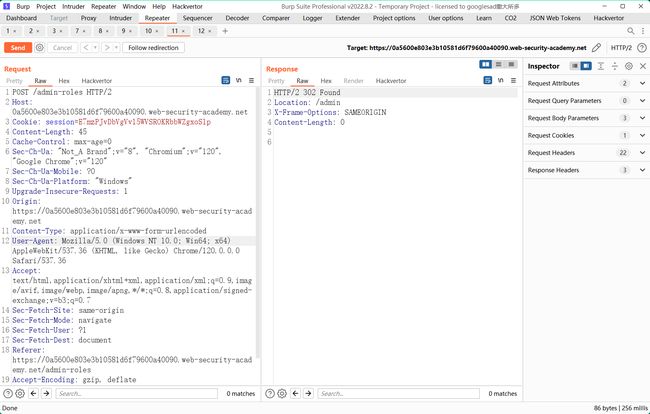Open history back dropdown arrow
Screen dimensions: 650x414
pos(95,48)
